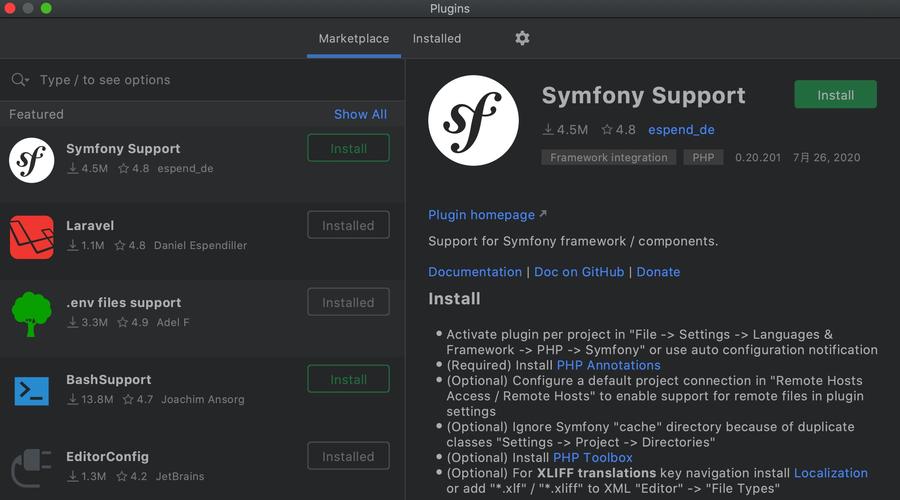Viewport: 900px width, 500px height.
Task: Click the Installed button for EditorConfig
Action: click(x=348, y=456)
